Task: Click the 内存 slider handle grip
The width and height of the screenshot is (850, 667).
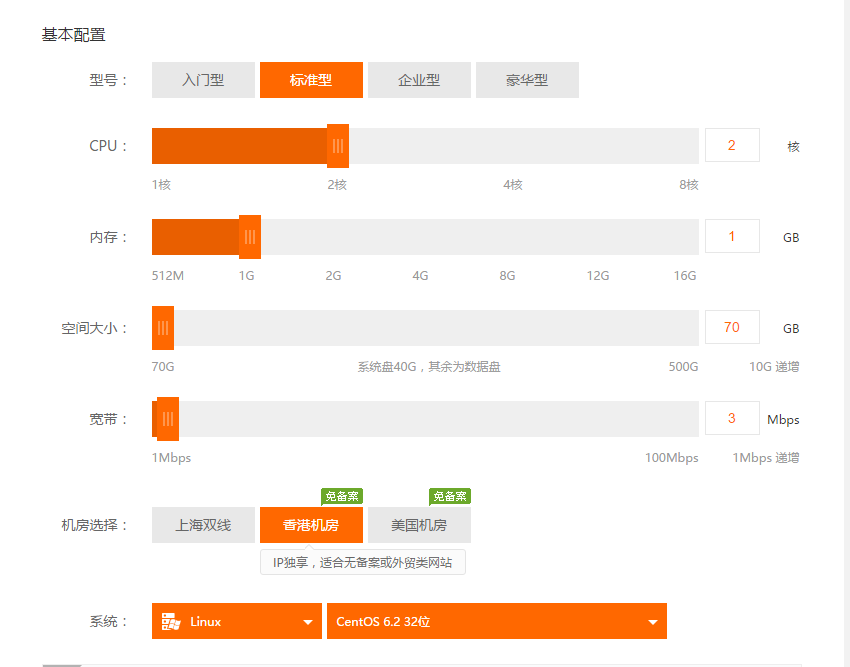Action: 250,237
